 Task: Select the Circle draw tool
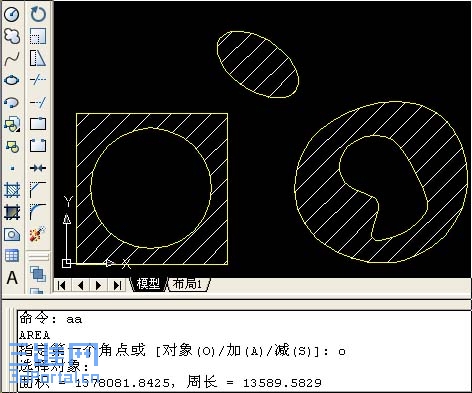point(12,14)
